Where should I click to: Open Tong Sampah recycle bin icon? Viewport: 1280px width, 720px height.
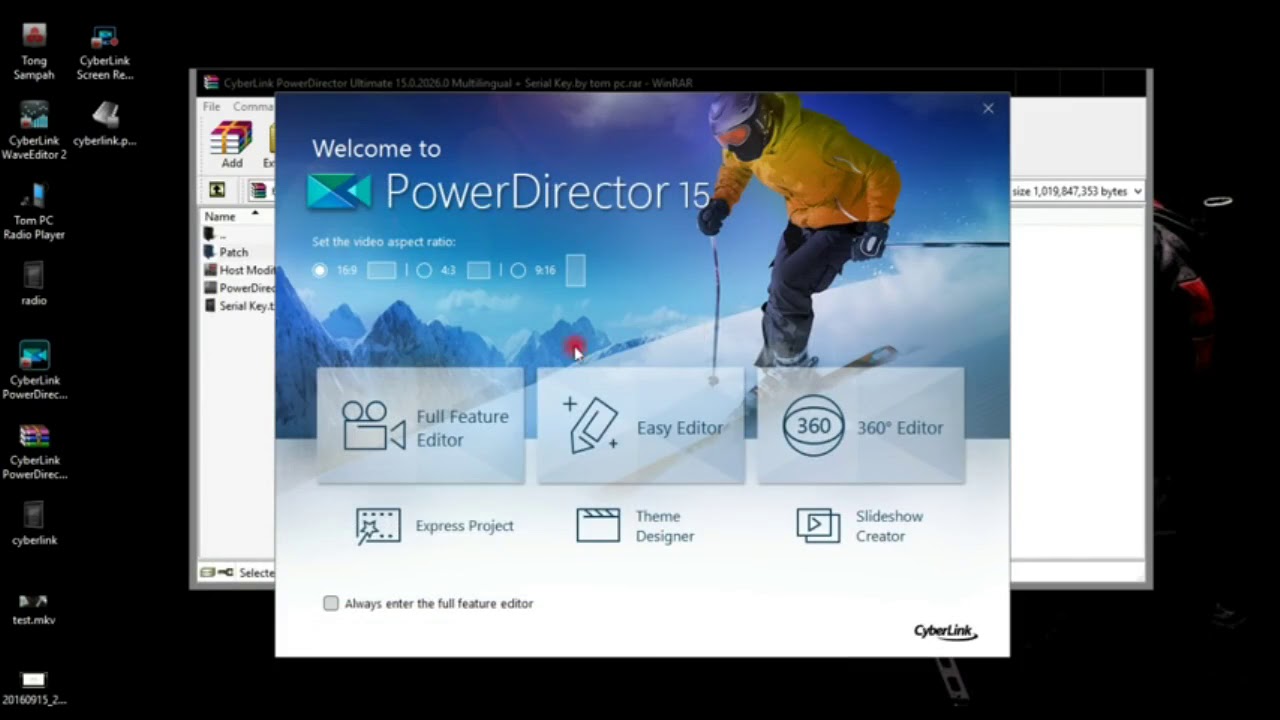[x=34, y=53]
